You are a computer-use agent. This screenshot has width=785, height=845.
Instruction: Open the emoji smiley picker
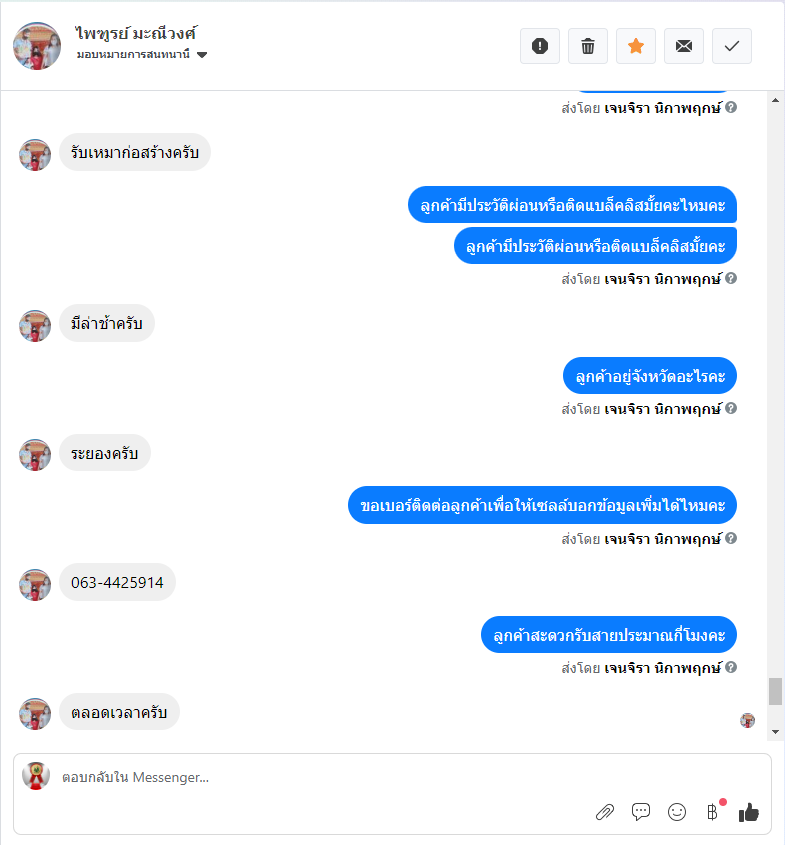point(677,812)
